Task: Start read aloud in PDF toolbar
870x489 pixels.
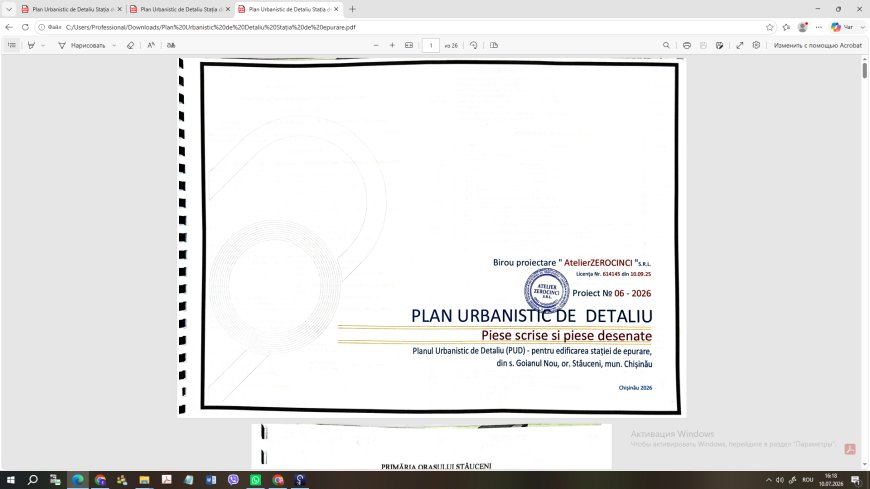Action: tap(151, 46)
